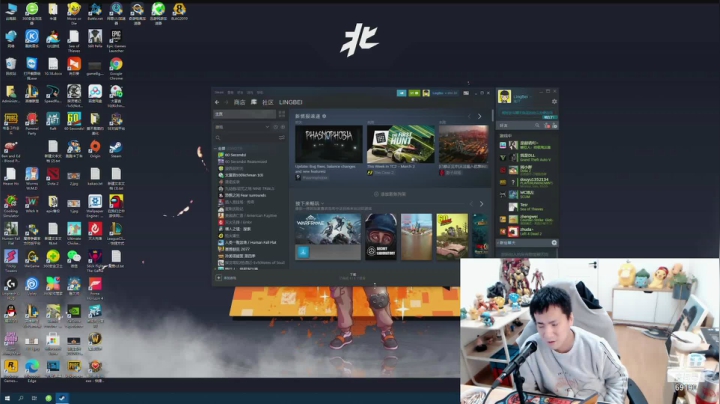Show next Play Next games with the right arrow
720x404 pixels.
point(481,204)
